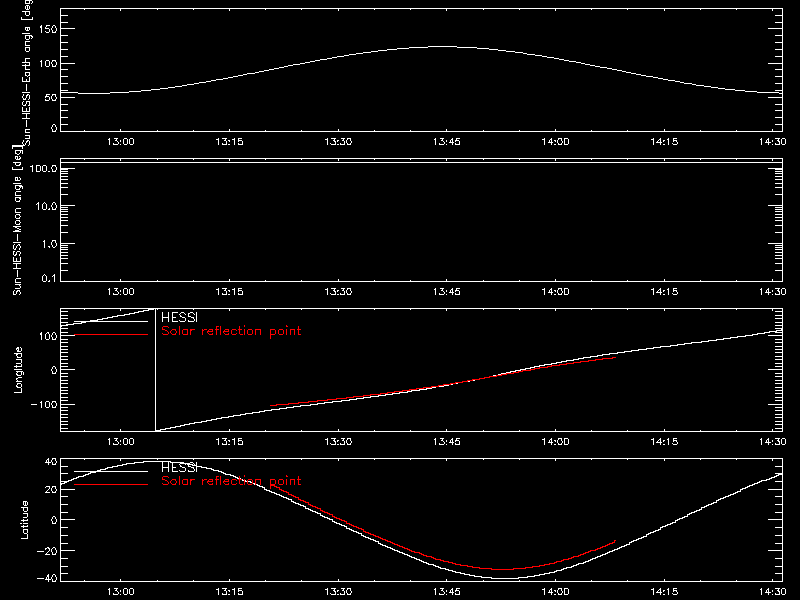
Task: Click the Latitude axis title
Action: coord(24,520)
